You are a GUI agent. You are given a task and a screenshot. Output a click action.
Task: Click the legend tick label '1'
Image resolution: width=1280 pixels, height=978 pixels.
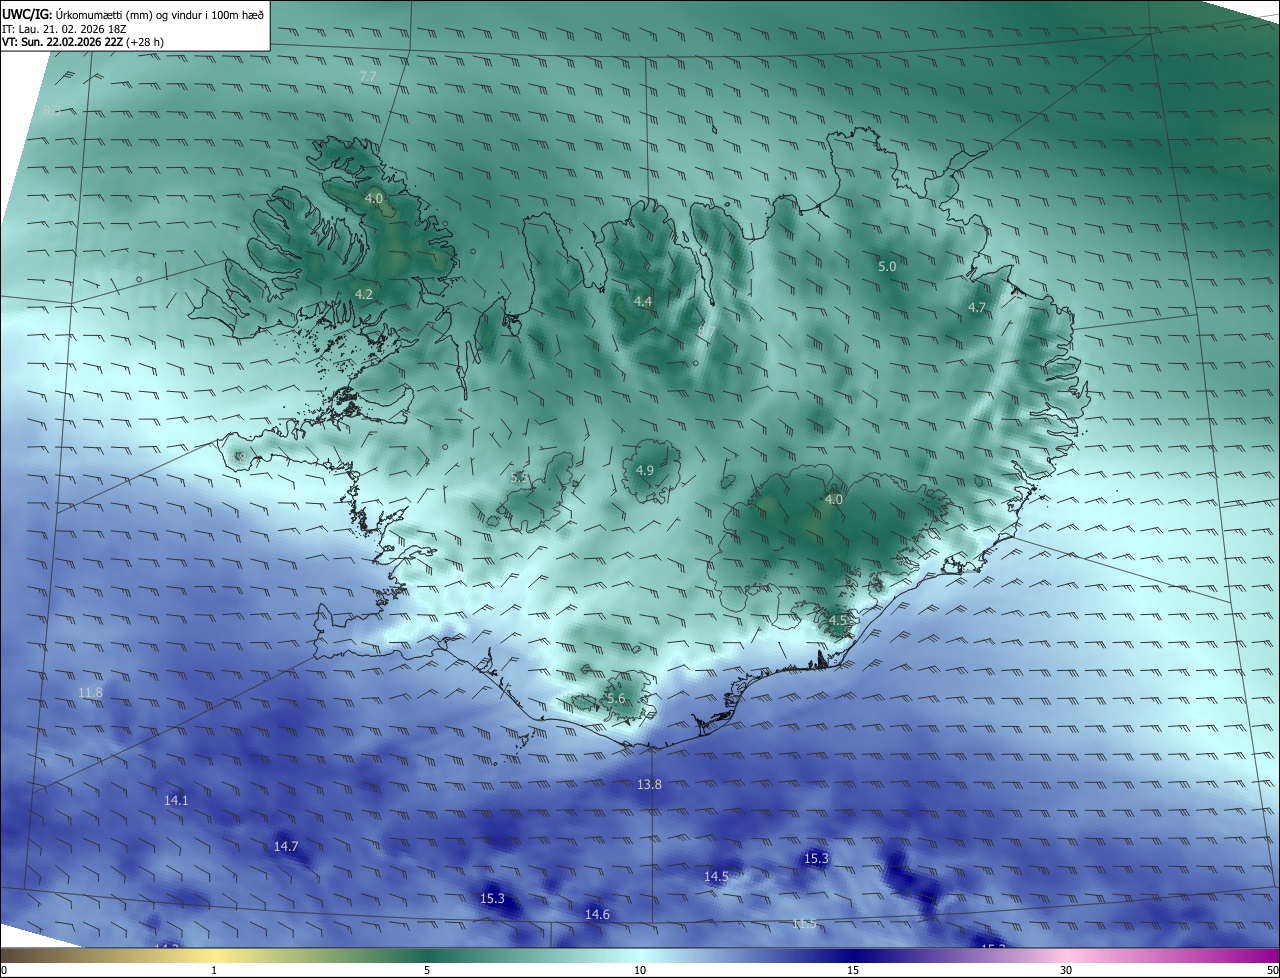(214, 970)
